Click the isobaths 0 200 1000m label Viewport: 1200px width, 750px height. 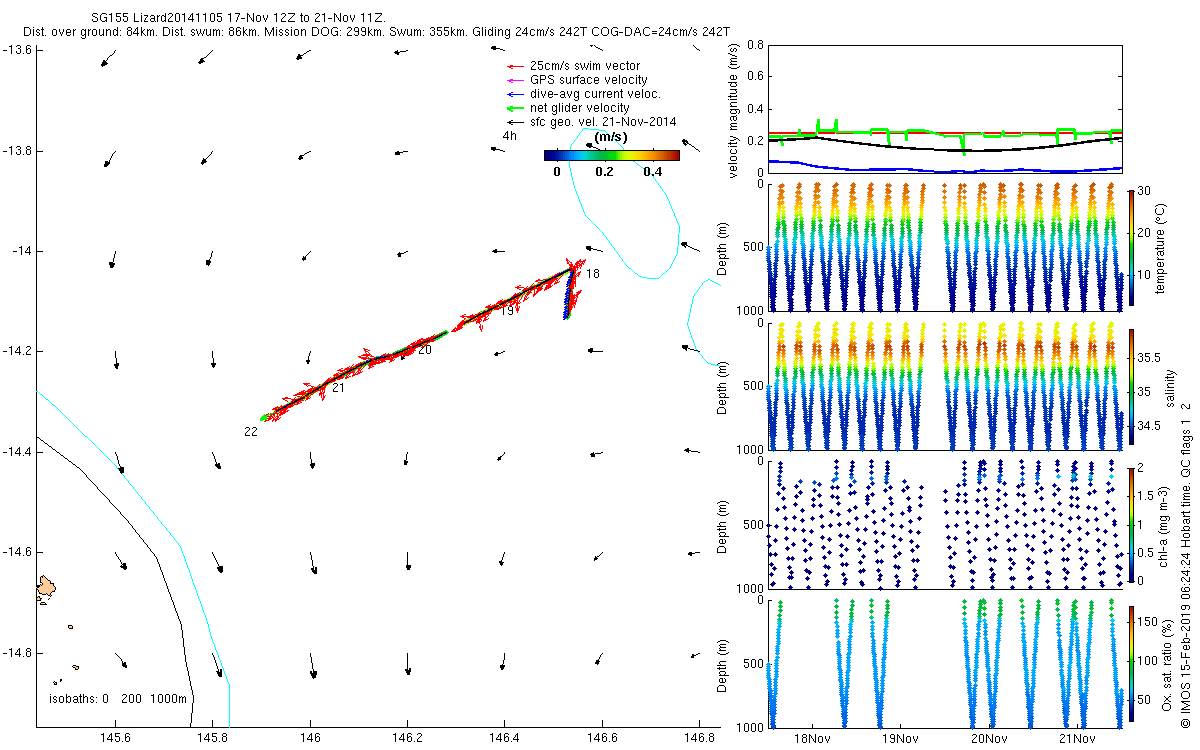pyautogui.click(x=119, y=699)
